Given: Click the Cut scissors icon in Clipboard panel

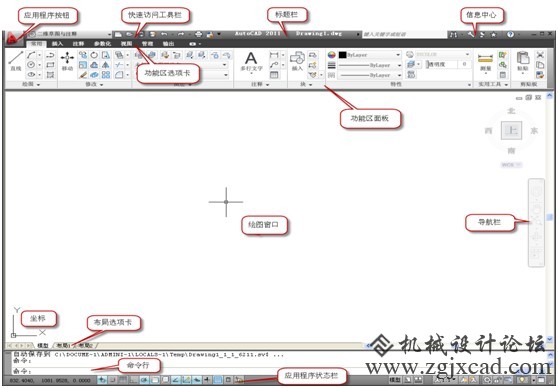Looking at the screenshot, I should pos(540,55).
